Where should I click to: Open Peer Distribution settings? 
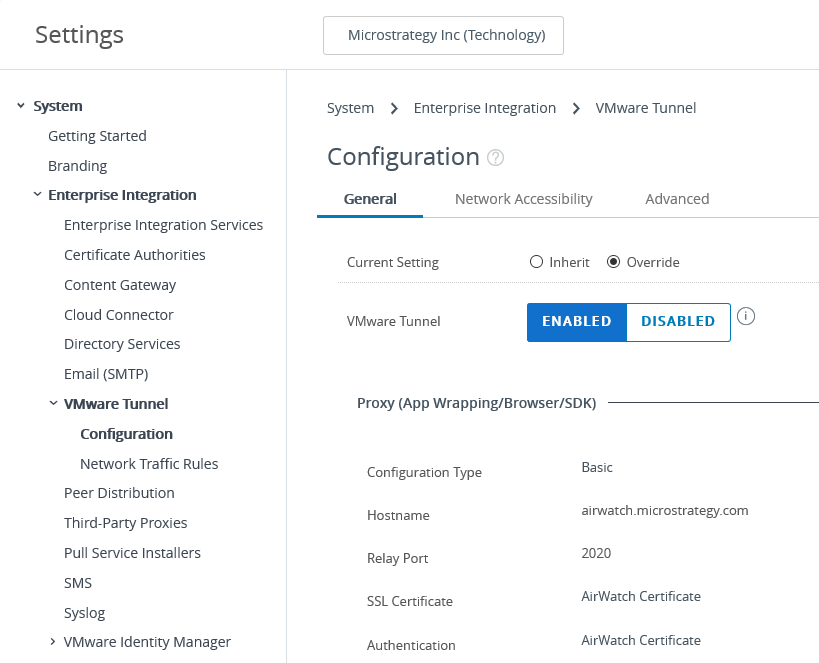point(119,493)
